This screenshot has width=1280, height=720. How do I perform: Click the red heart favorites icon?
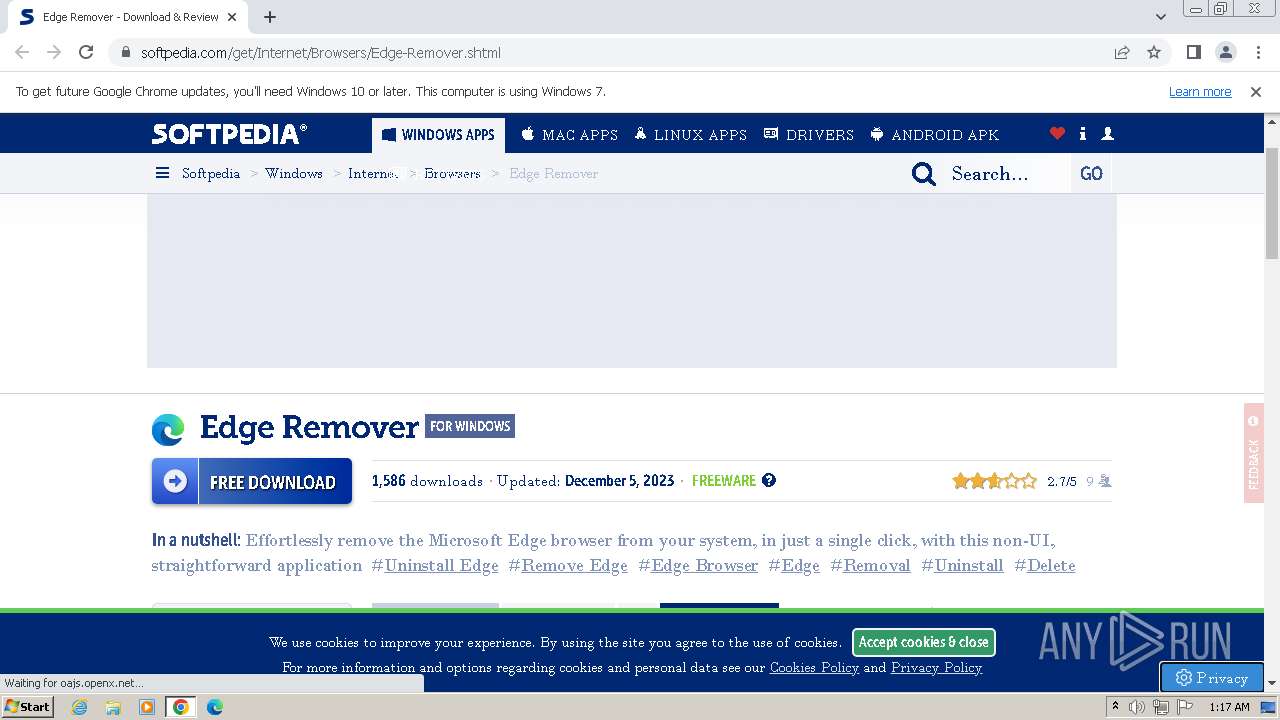[1057, 133]
